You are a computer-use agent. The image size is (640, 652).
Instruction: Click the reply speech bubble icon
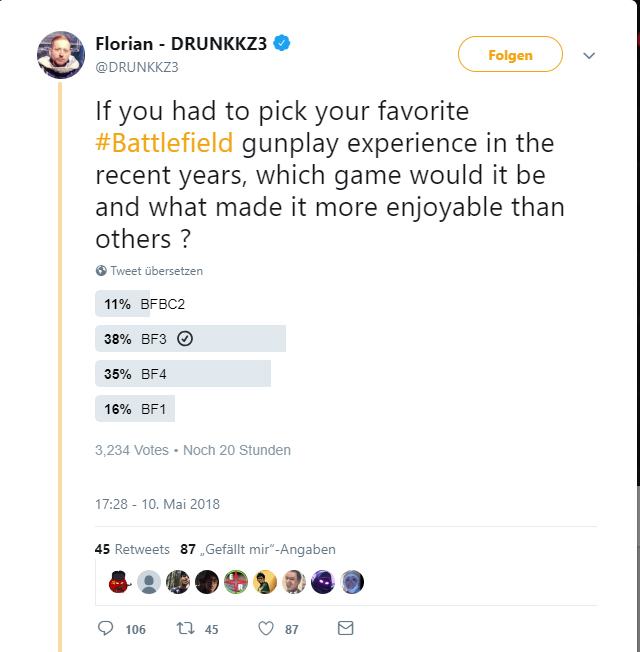(x=107, y=629)
